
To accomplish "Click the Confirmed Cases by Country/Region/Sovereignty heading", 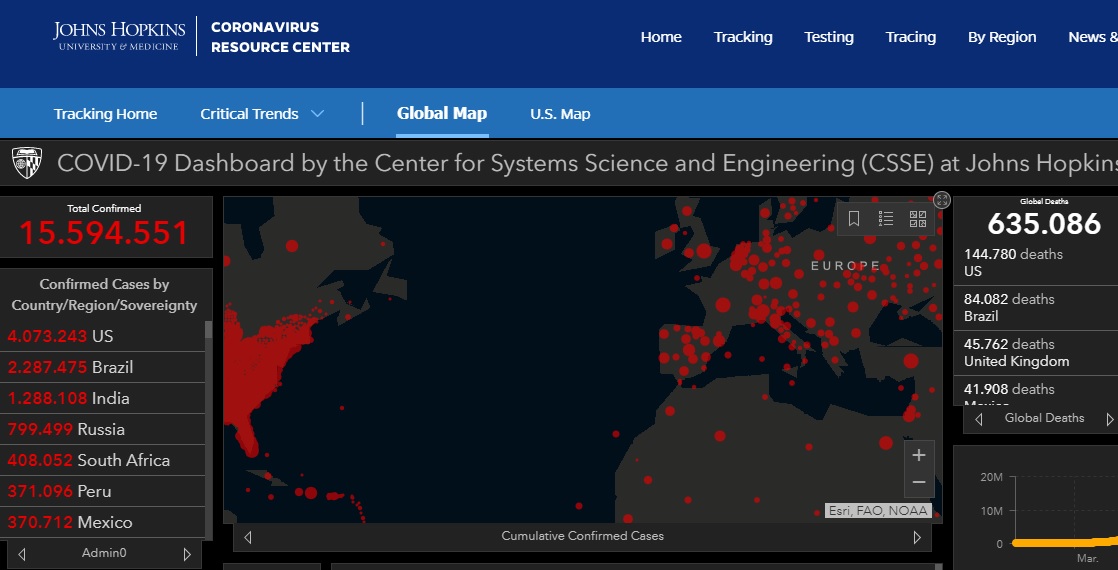I will pyautogui.click(x=104, y=295).
